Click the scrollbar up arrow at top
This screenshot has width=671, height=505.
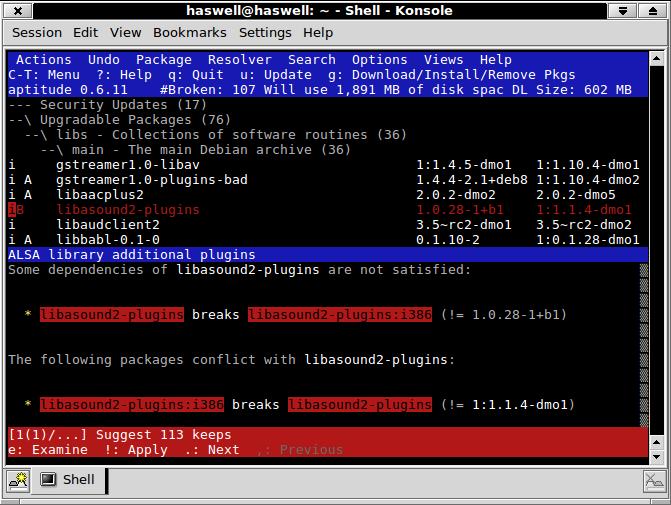tap(656, 58)
